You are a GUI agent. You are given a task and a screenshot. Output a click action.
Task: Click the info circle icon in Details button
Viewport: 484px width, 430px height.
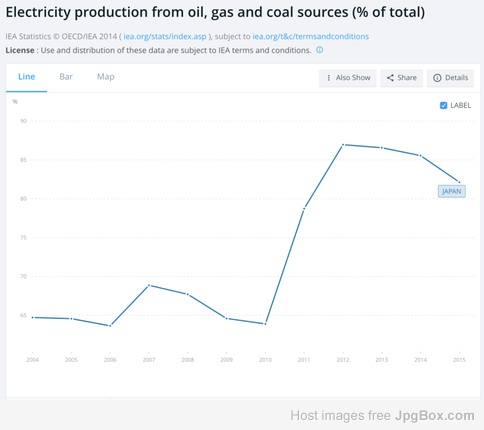point(437,78)
